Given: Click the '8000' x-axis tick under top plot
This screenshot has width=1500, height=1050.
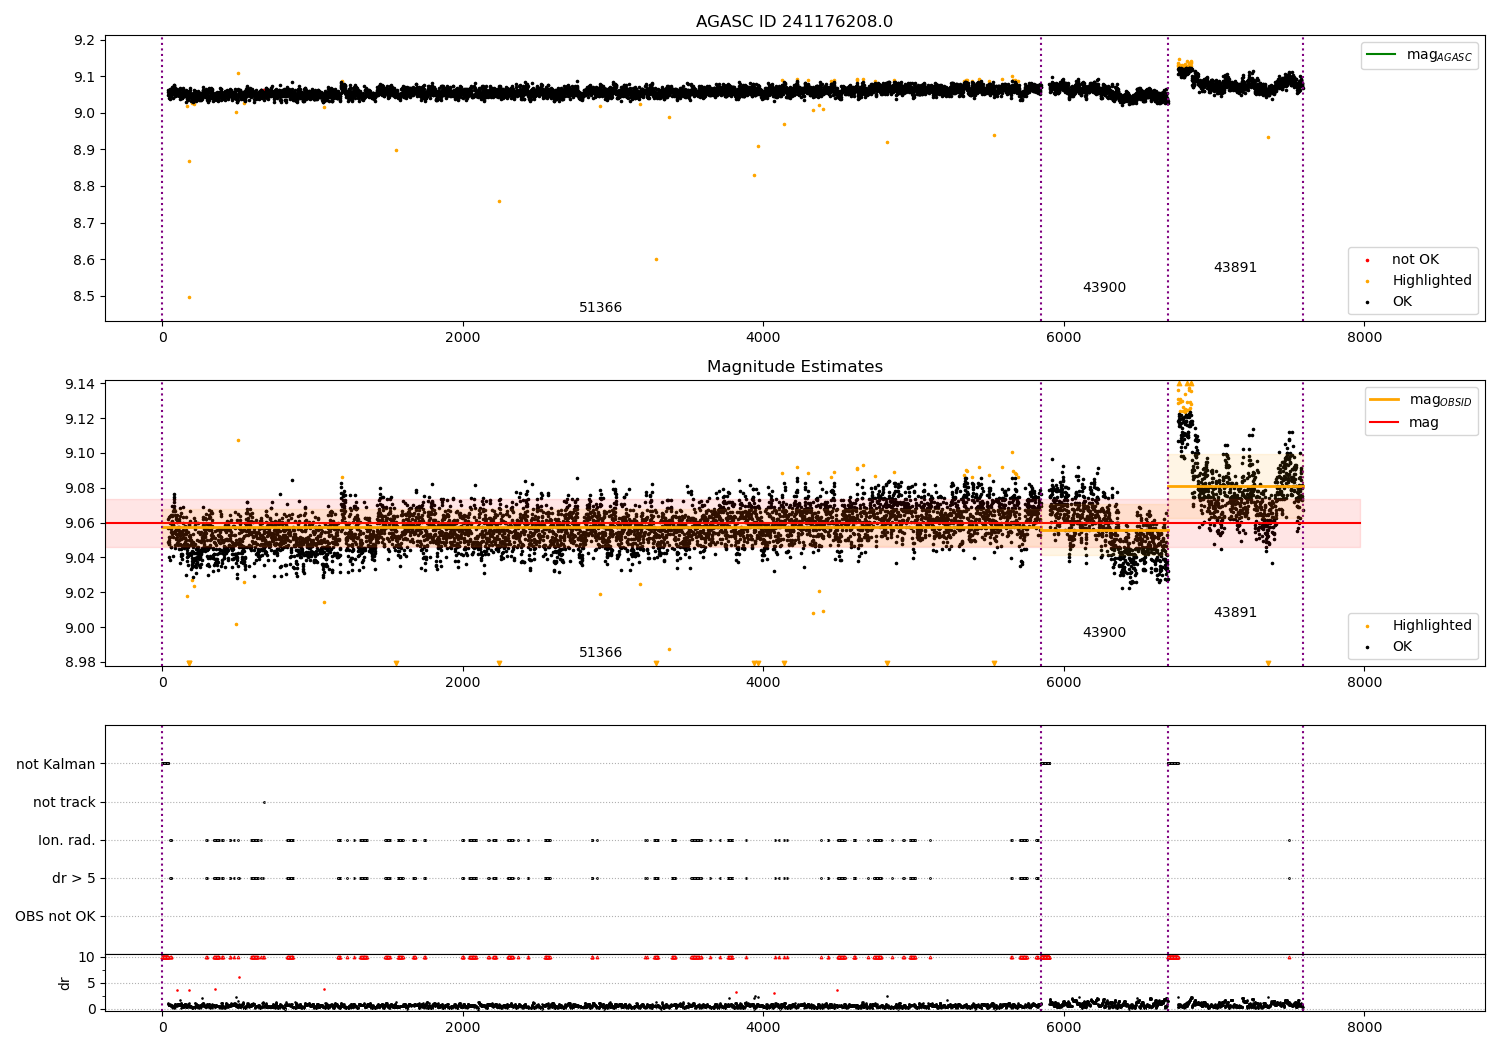Looking at the screenshot, I should tap(1364, 338).
